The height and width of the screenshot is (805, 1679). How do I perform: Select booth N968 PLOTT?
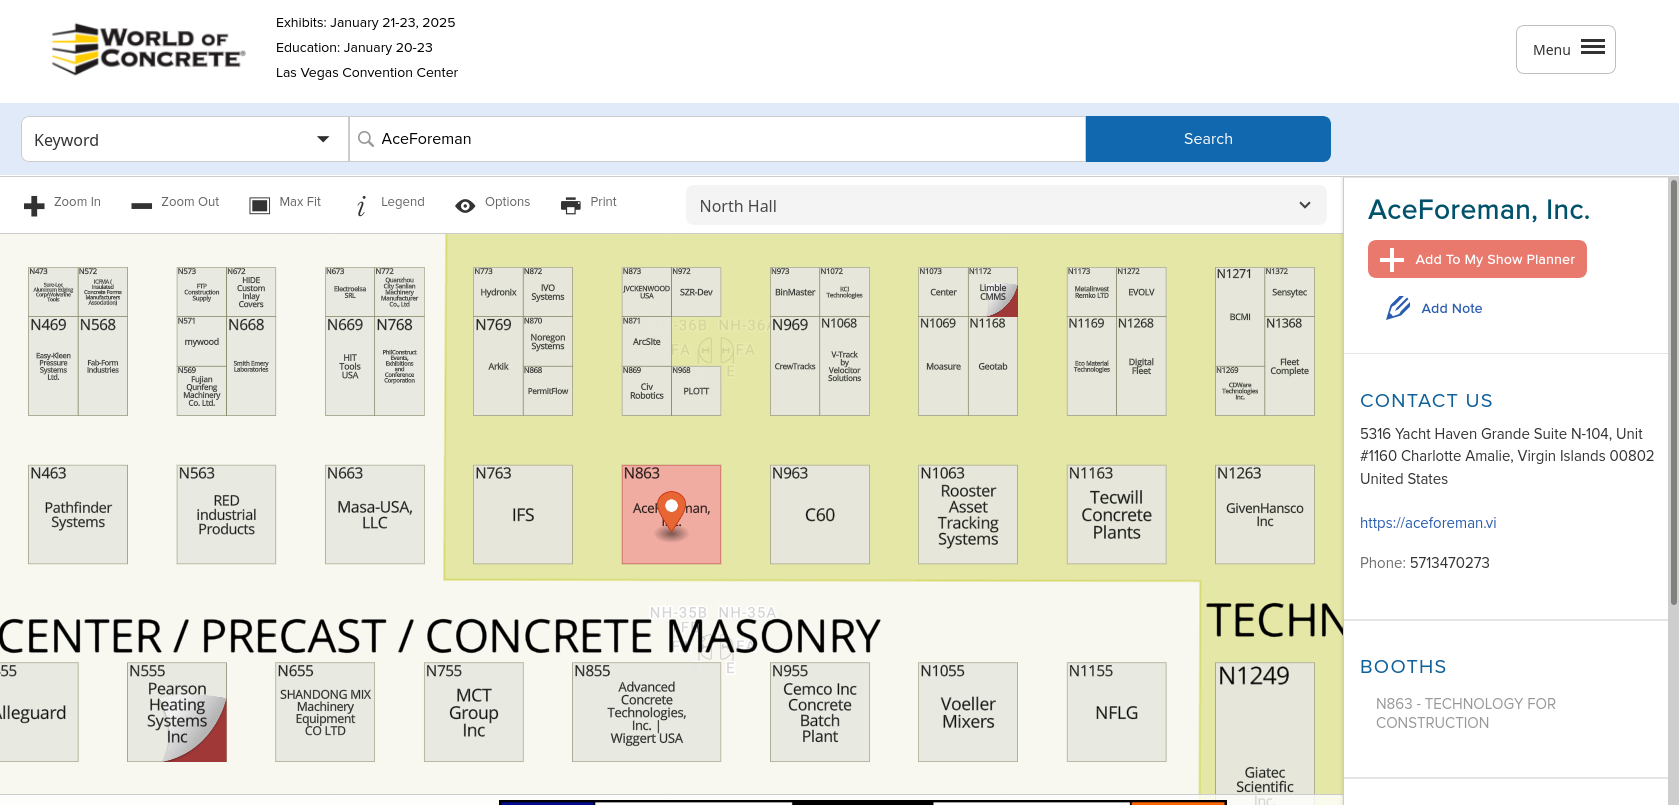coord(696,391)
